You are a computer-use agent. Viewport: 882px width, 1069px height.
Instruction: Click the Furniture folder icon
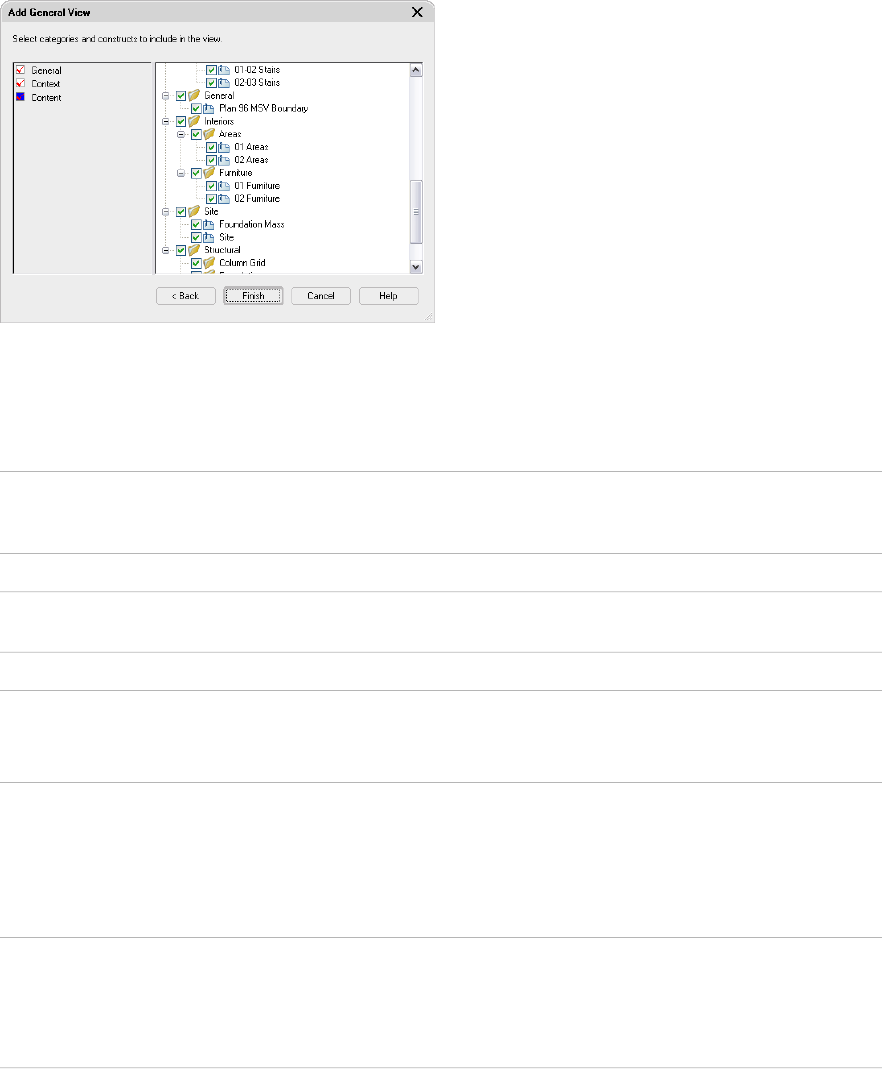(x=209, y=173)
